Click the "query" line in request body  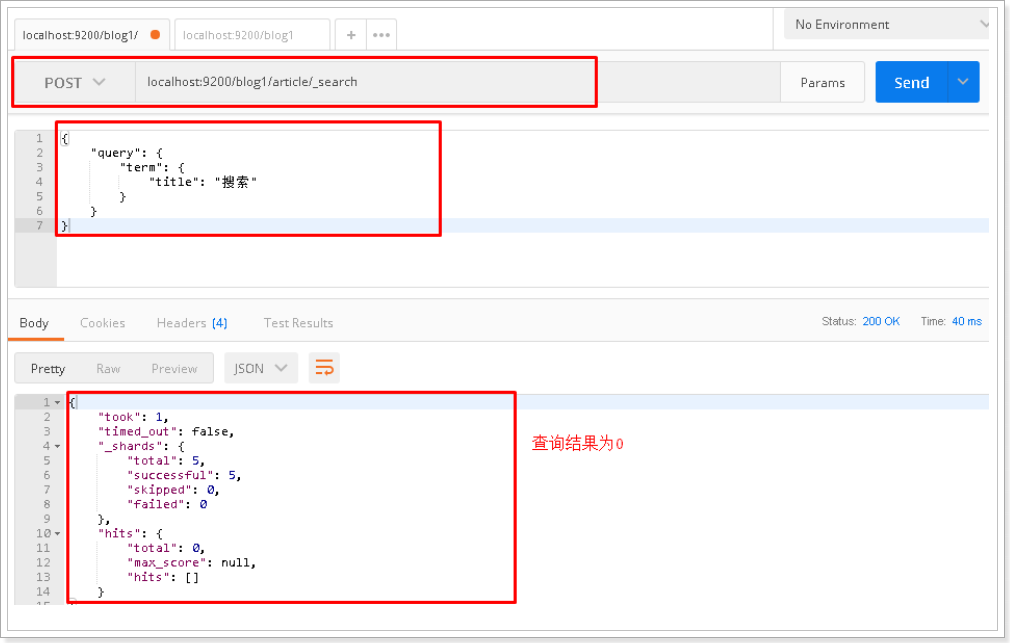point(127,153)
